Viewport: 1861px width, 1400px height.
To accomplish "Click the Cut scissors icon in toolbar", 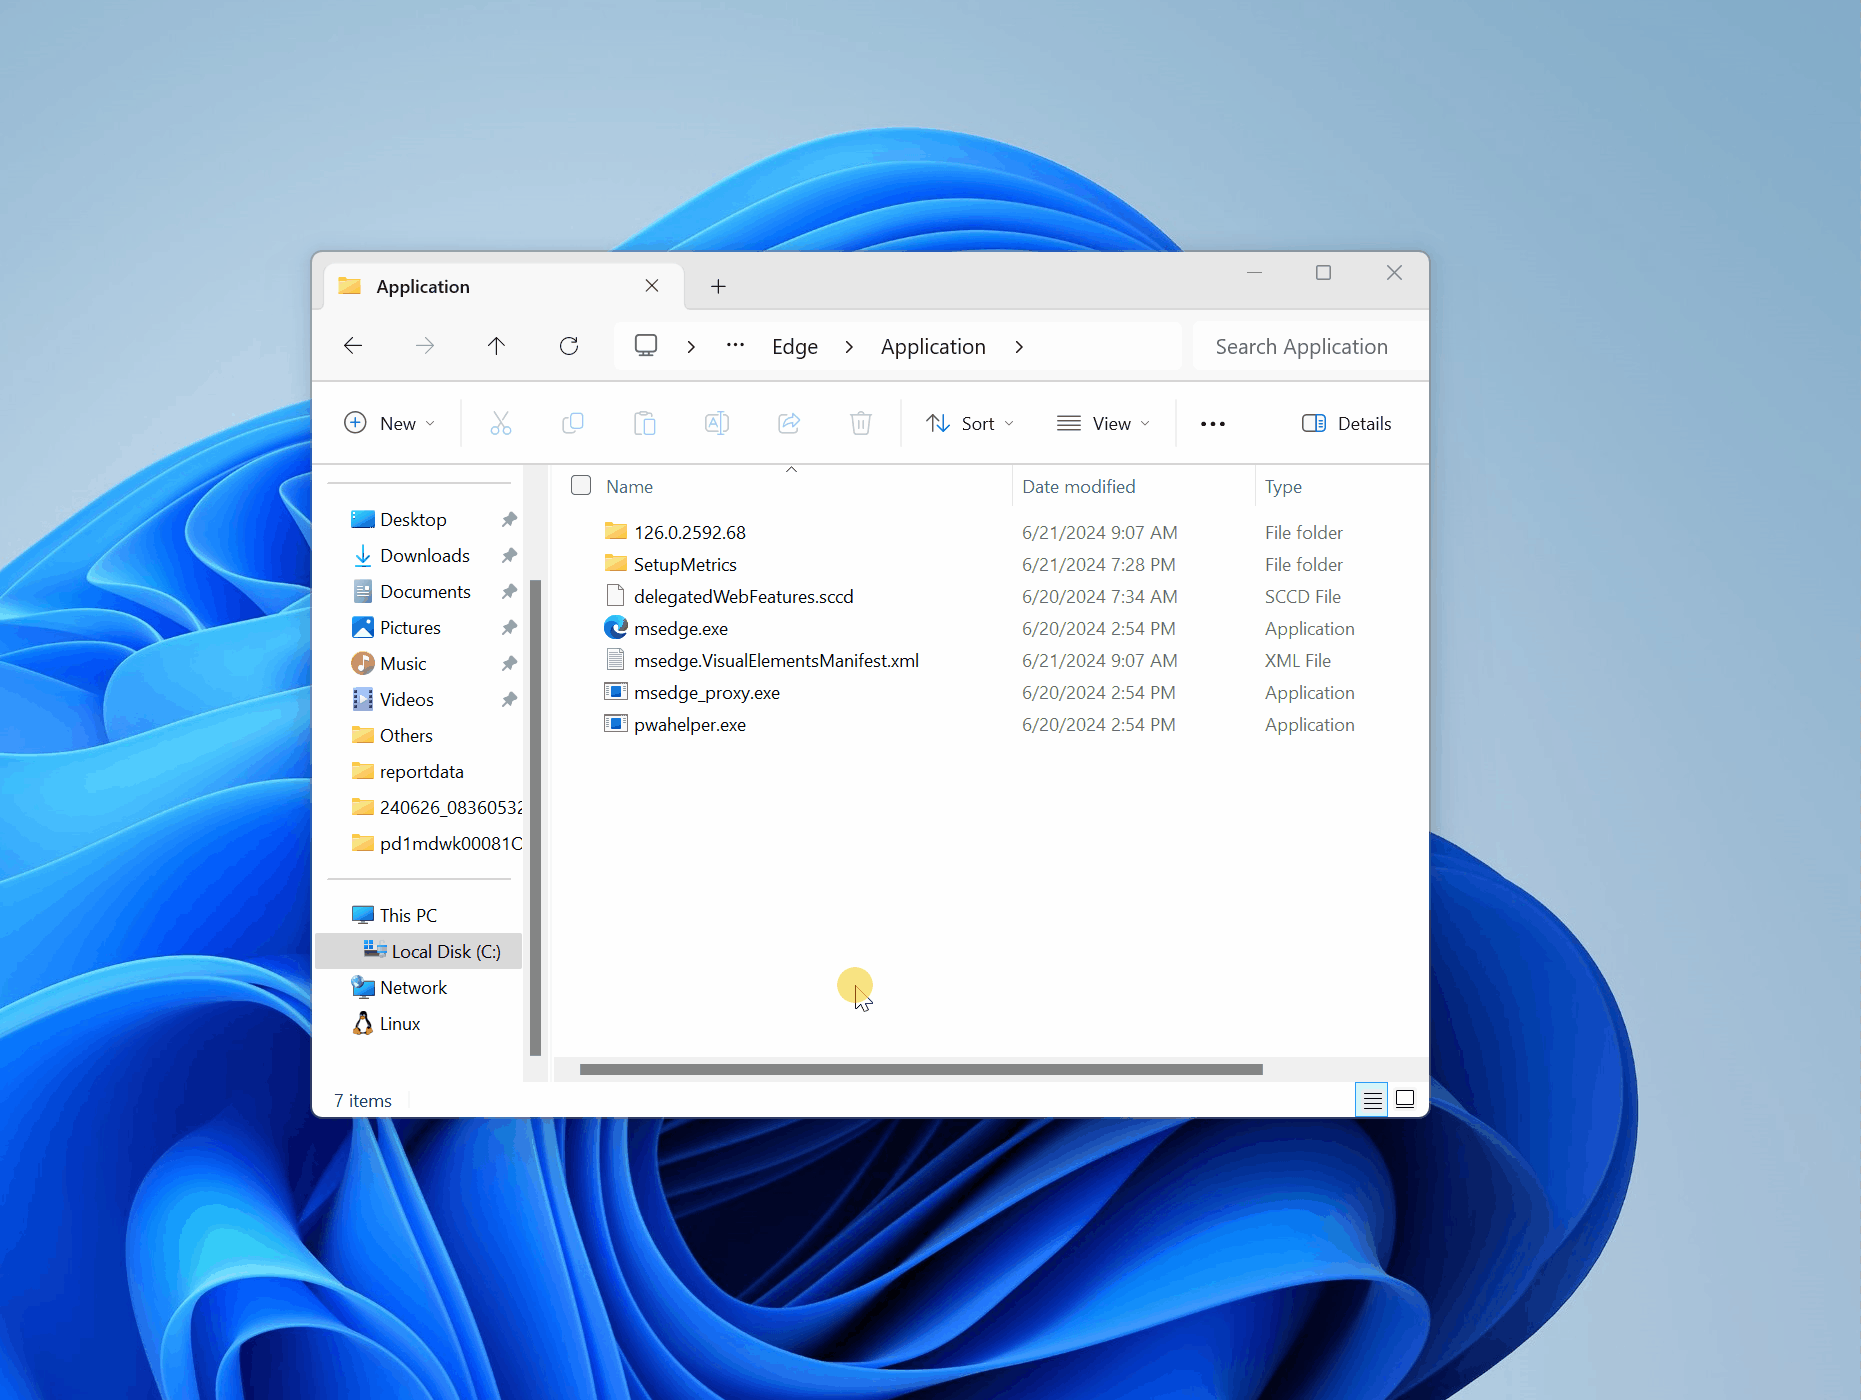I will [501, 423].
